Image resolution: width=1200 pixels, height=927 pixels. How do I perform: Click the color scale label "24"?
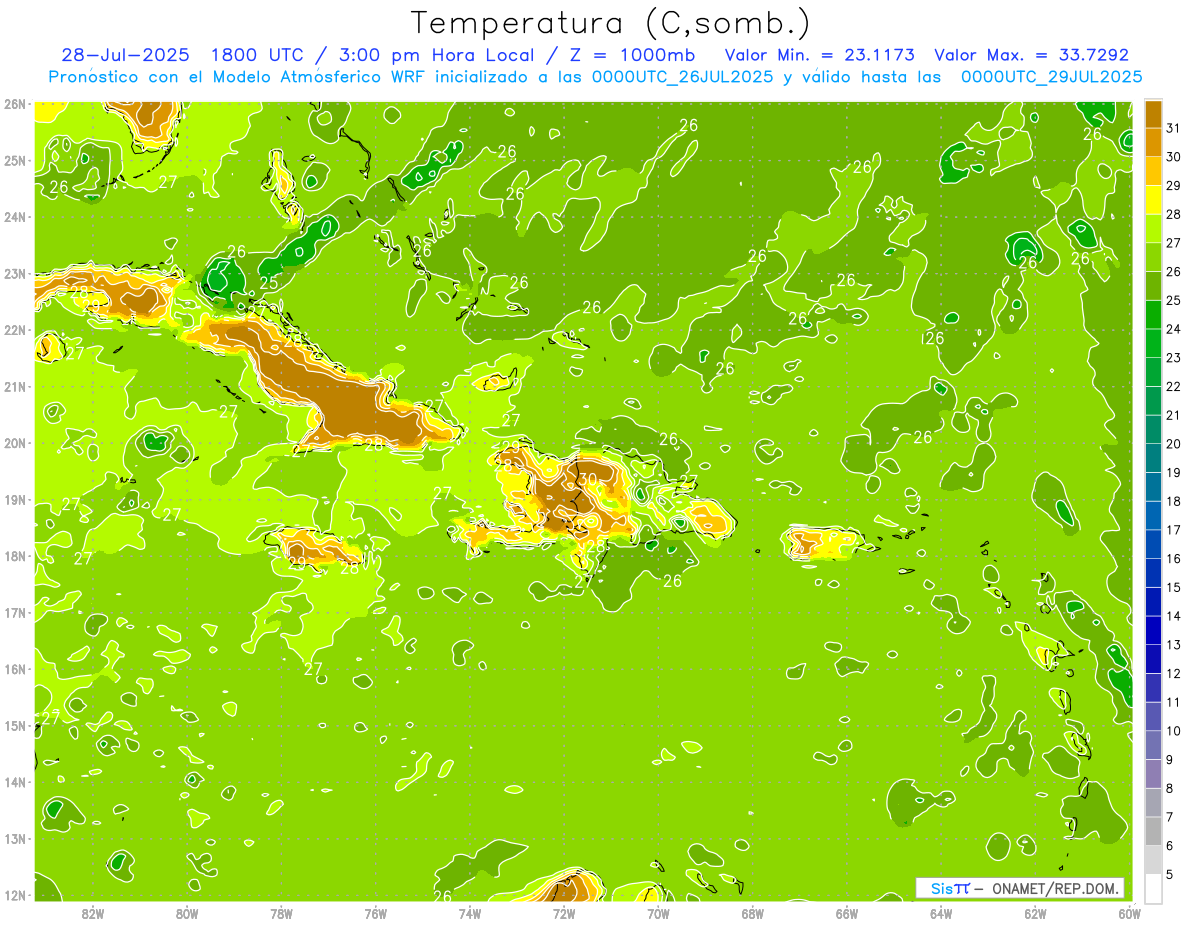(1174, 329)
